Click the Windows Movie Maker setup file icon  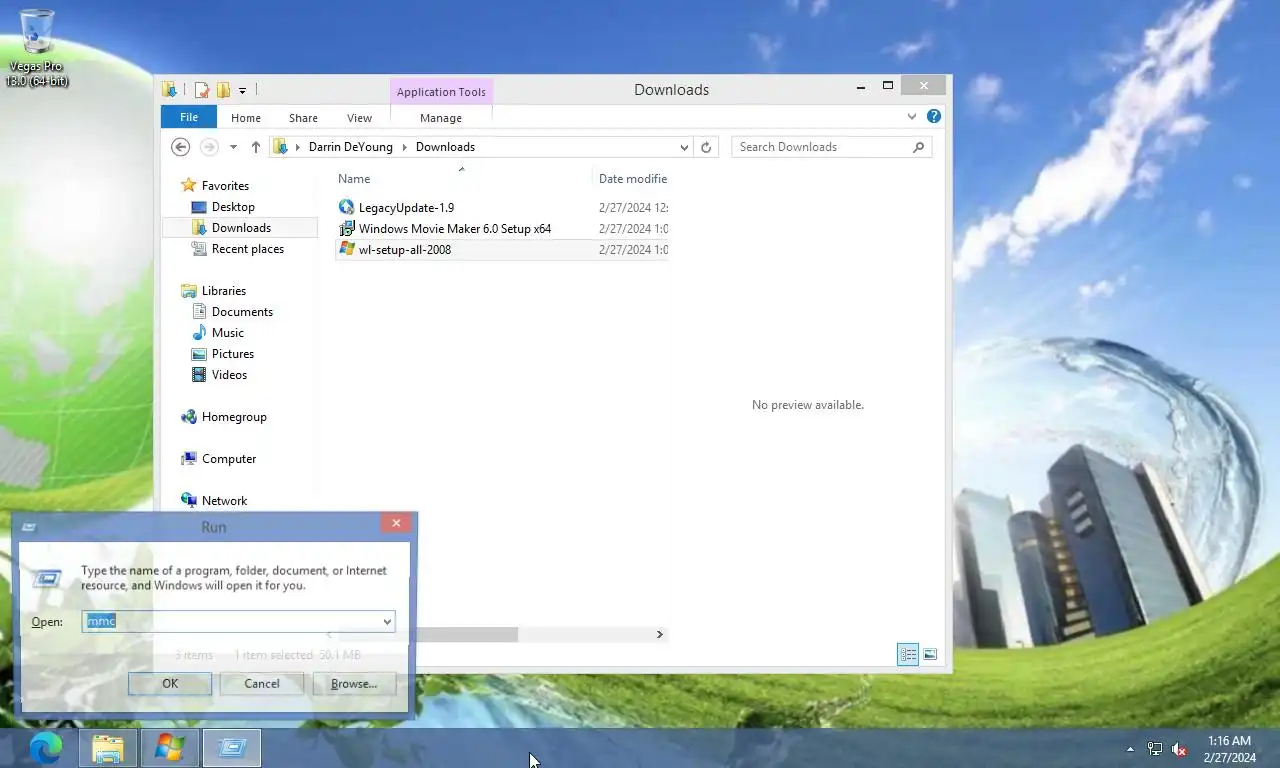pyautogui.click(x=347, y=228)
